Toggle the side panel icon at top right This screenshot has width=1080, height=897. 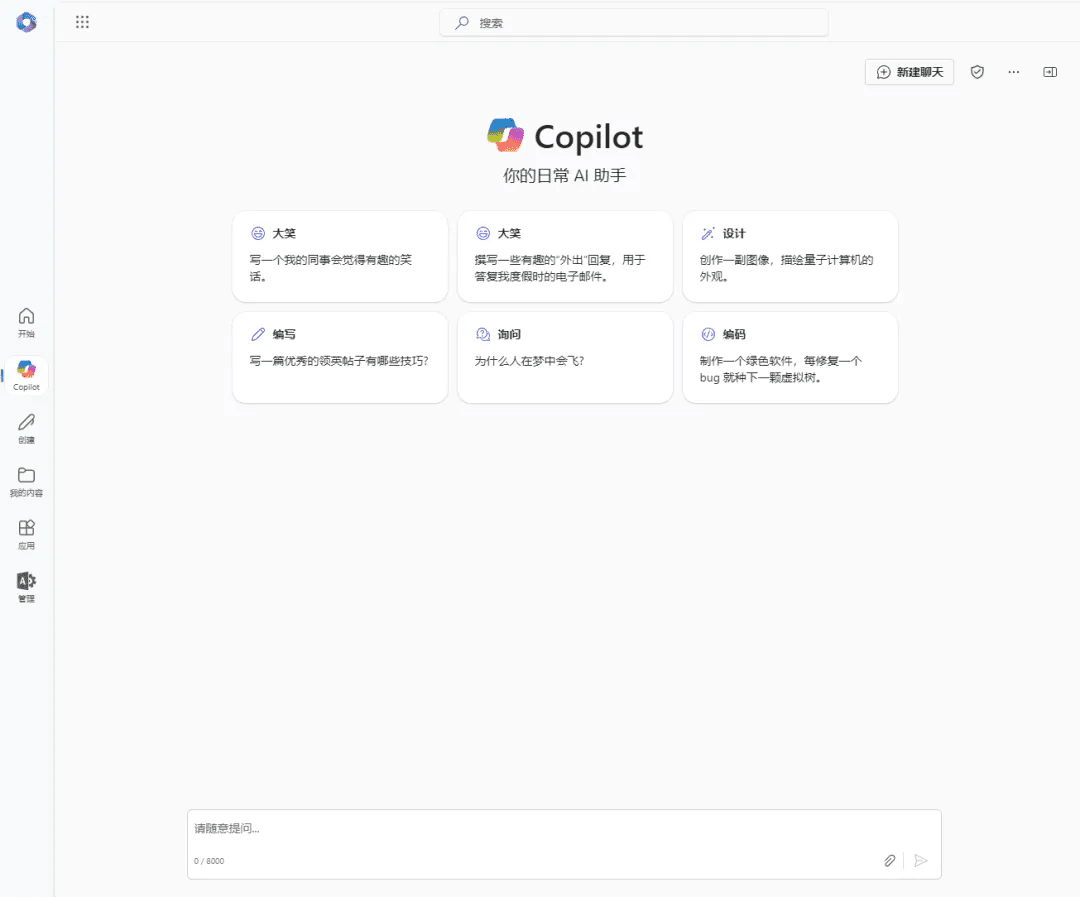tap(1050, 72)
